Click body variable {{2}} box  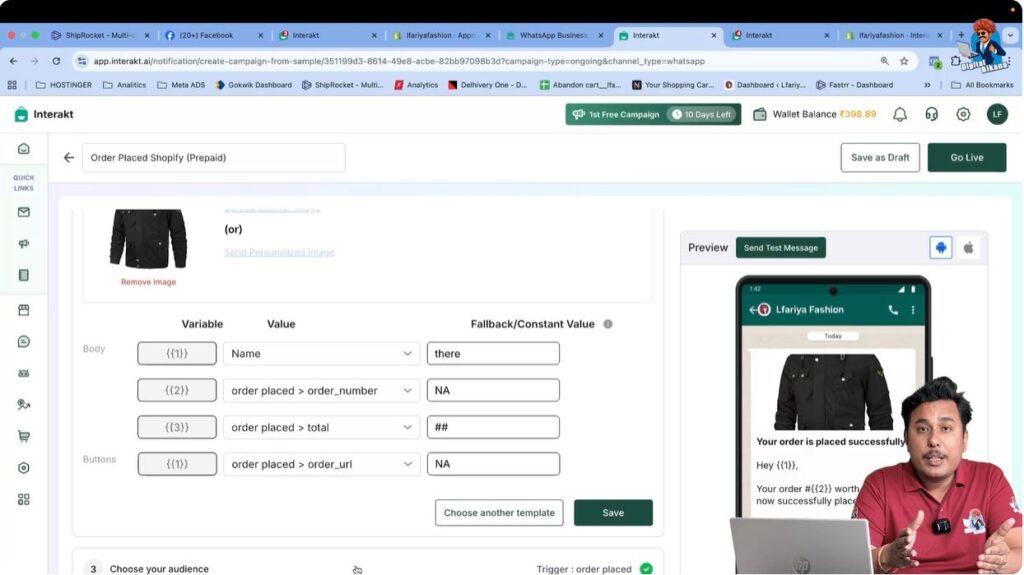point(177,390)
